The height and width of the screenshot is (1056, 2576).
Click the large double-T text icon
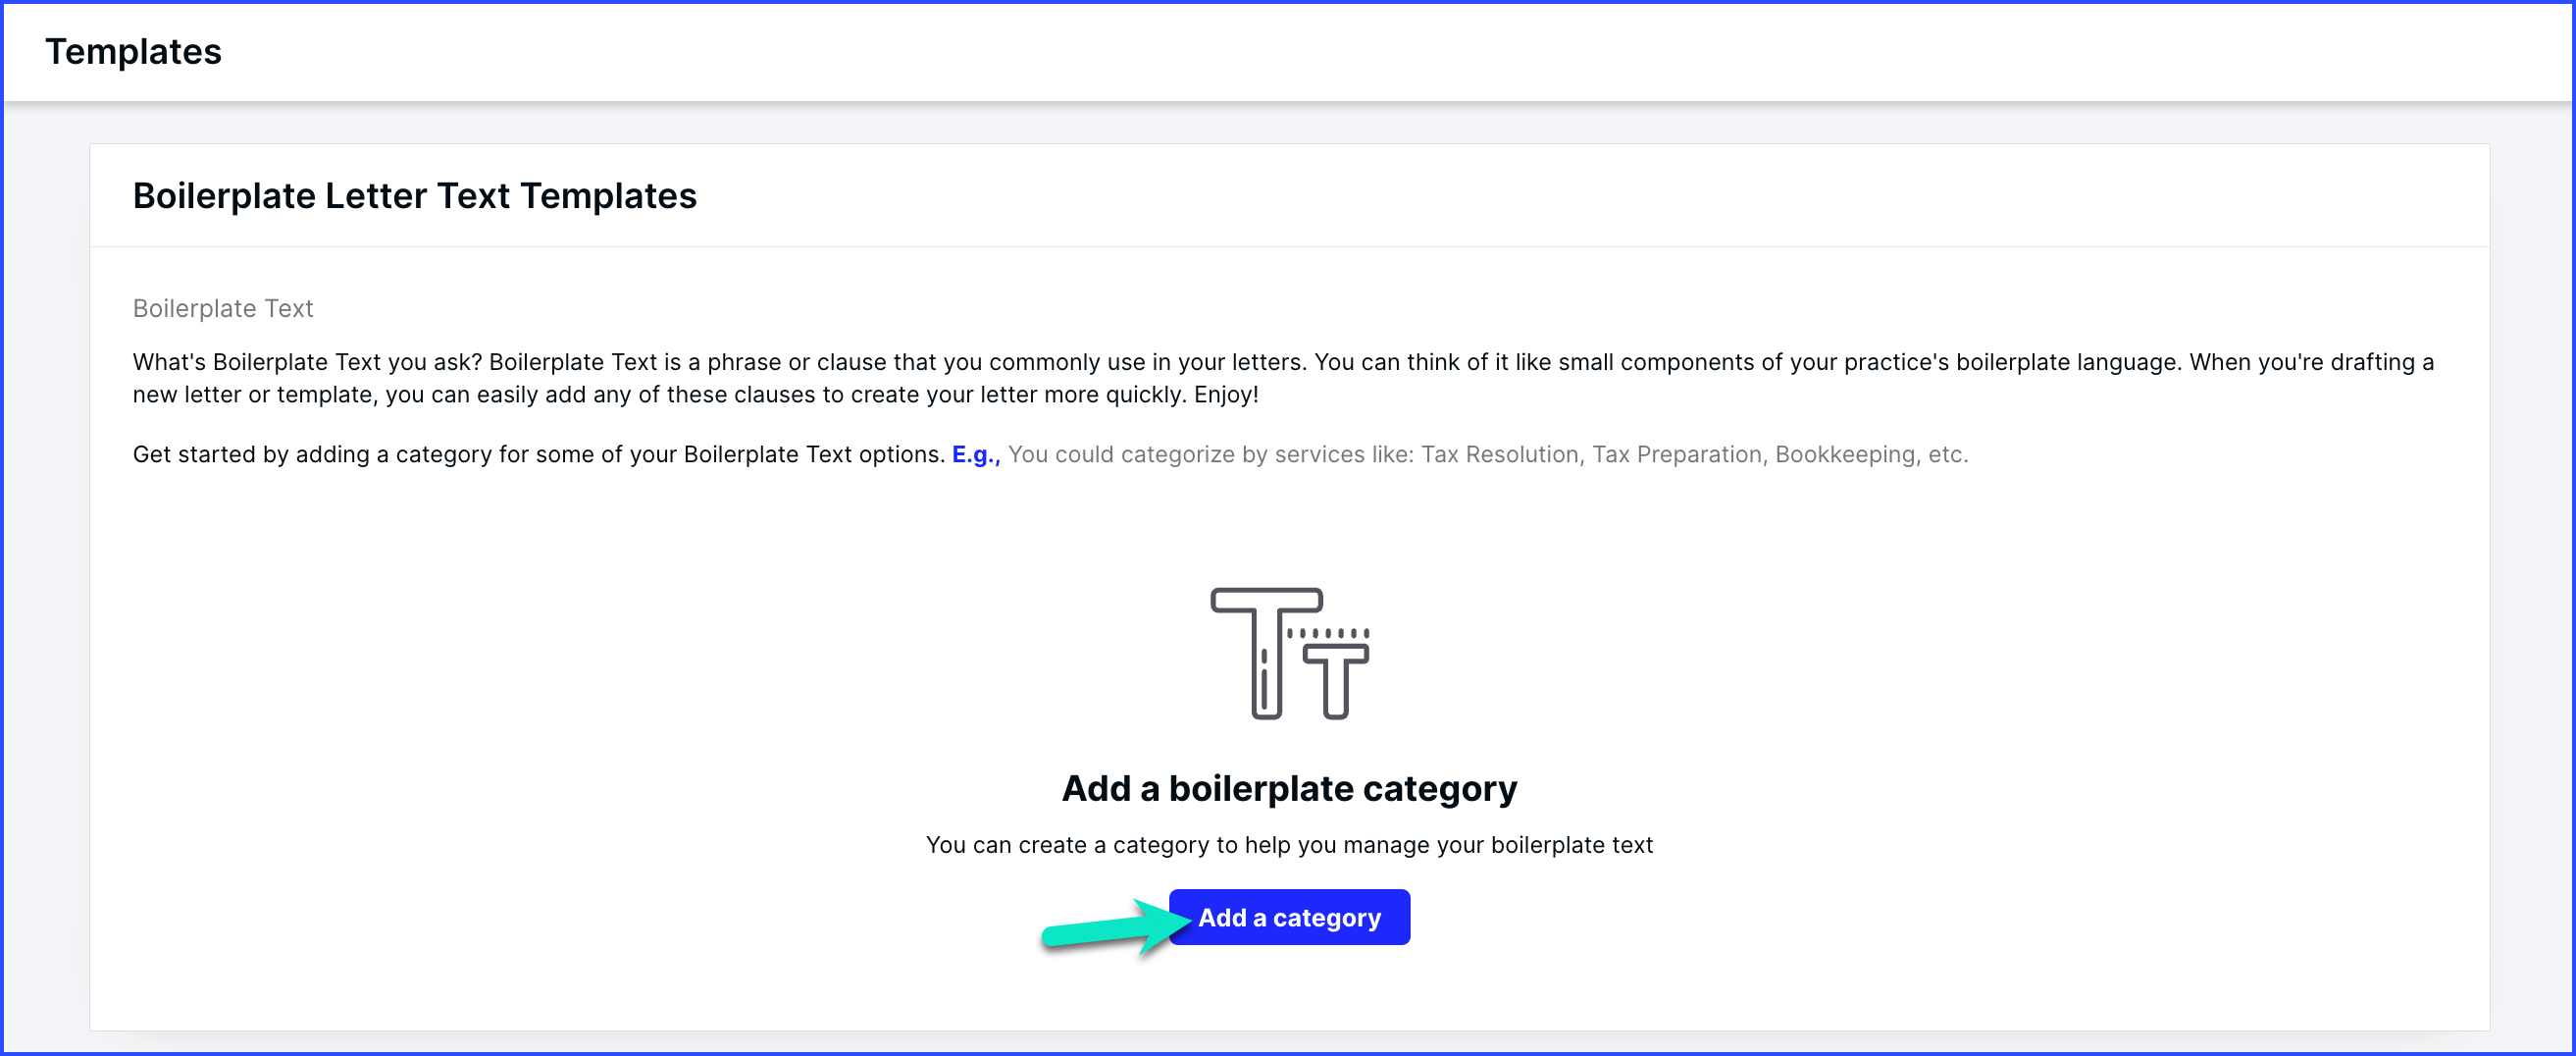[x=1289, y=653]
